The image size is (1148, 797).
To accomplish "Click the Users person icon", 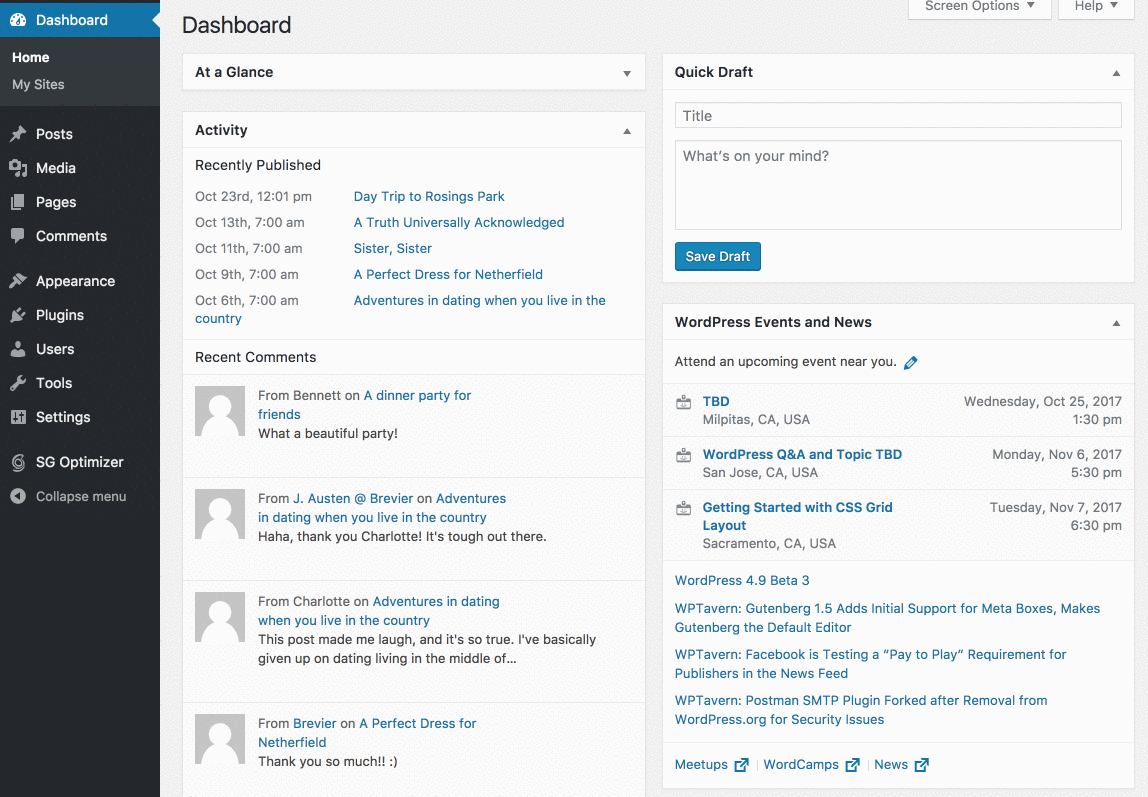I will pyautogui.click(x=18, y=349).
